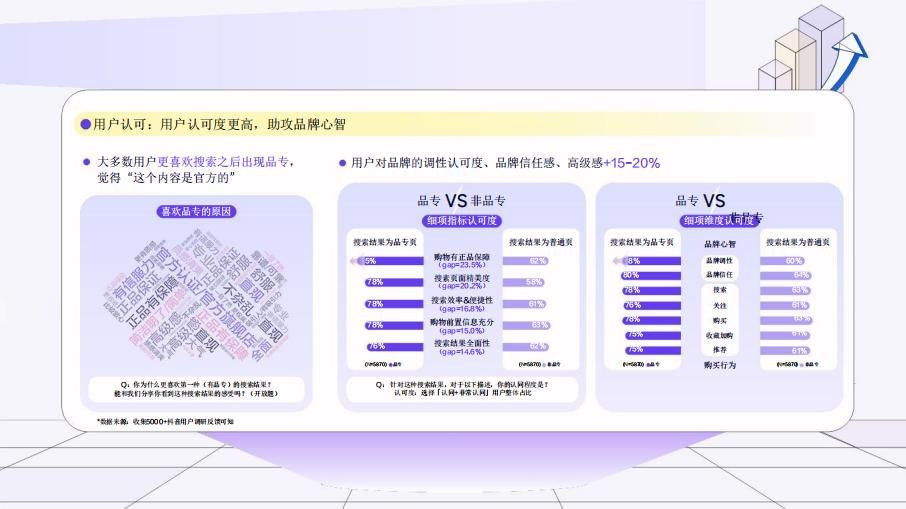Select the text '用户对品牌的调性认可度、品牌信任感、高级感'
This screenshot has height=509, width=906.
pyautogui.click(x=477, y=163)
